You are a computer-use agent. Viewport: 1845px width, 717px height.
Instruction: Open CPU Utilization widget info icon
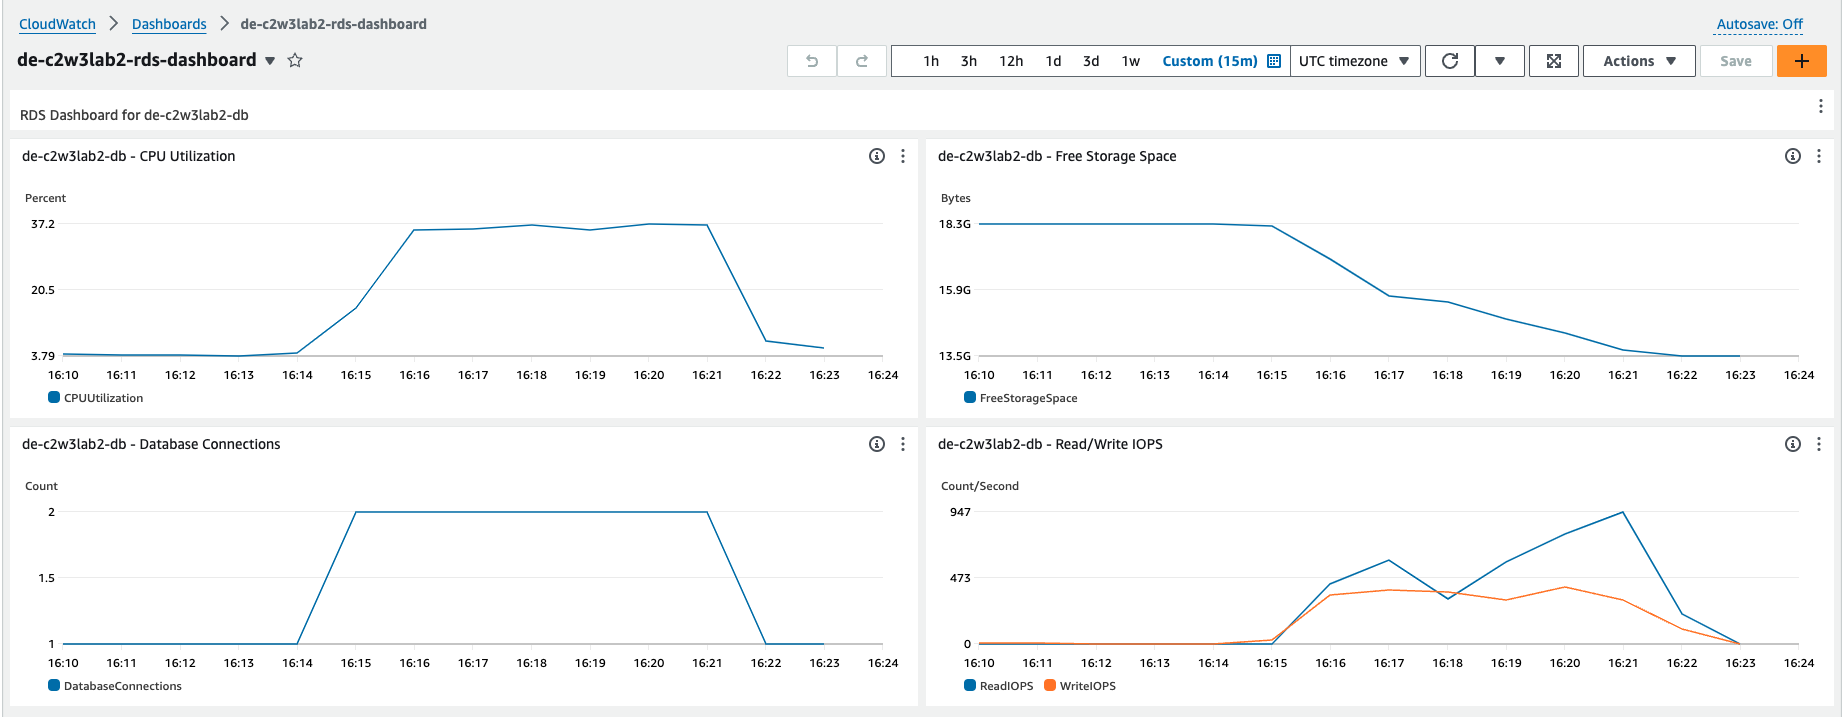point(876,156)
